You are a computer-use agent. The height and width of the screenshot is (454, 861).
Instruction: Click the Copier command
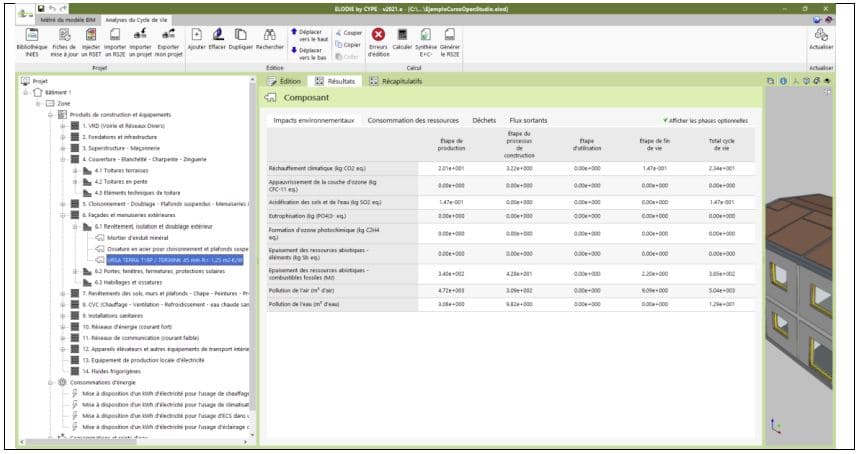[348, 44]
